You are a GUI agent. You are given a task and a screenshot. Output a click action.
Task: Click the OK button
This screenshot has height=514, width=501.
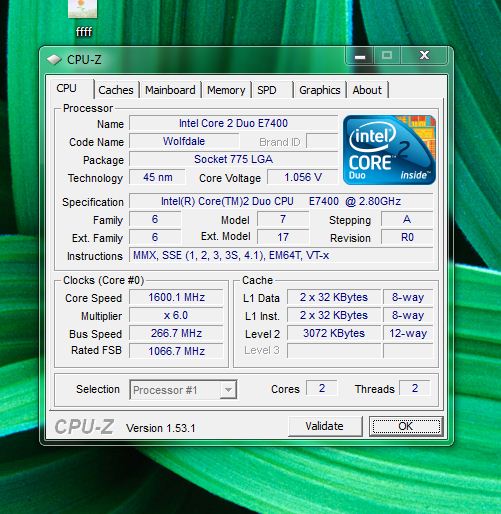point(406,426)
